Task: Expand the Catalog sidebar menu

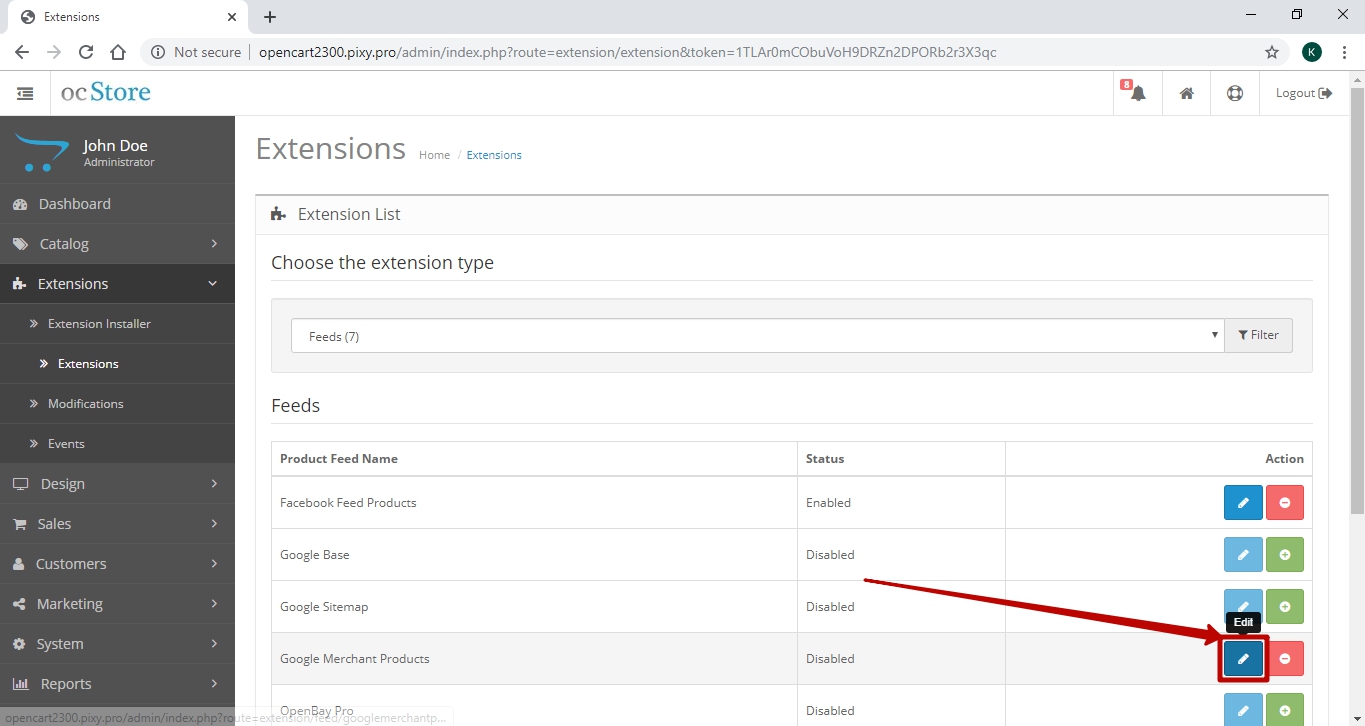Action: tap(117, 244)
